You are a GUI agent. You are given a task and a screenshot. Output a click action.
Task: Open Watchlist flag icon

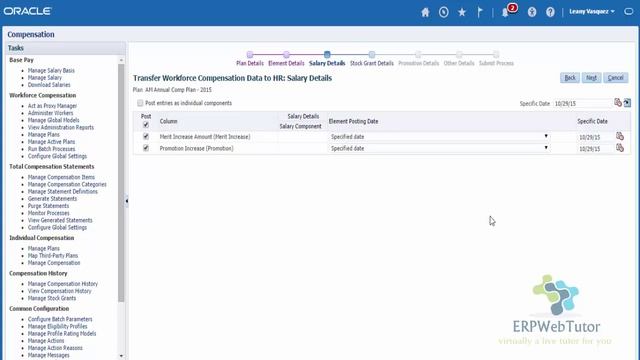480,12
